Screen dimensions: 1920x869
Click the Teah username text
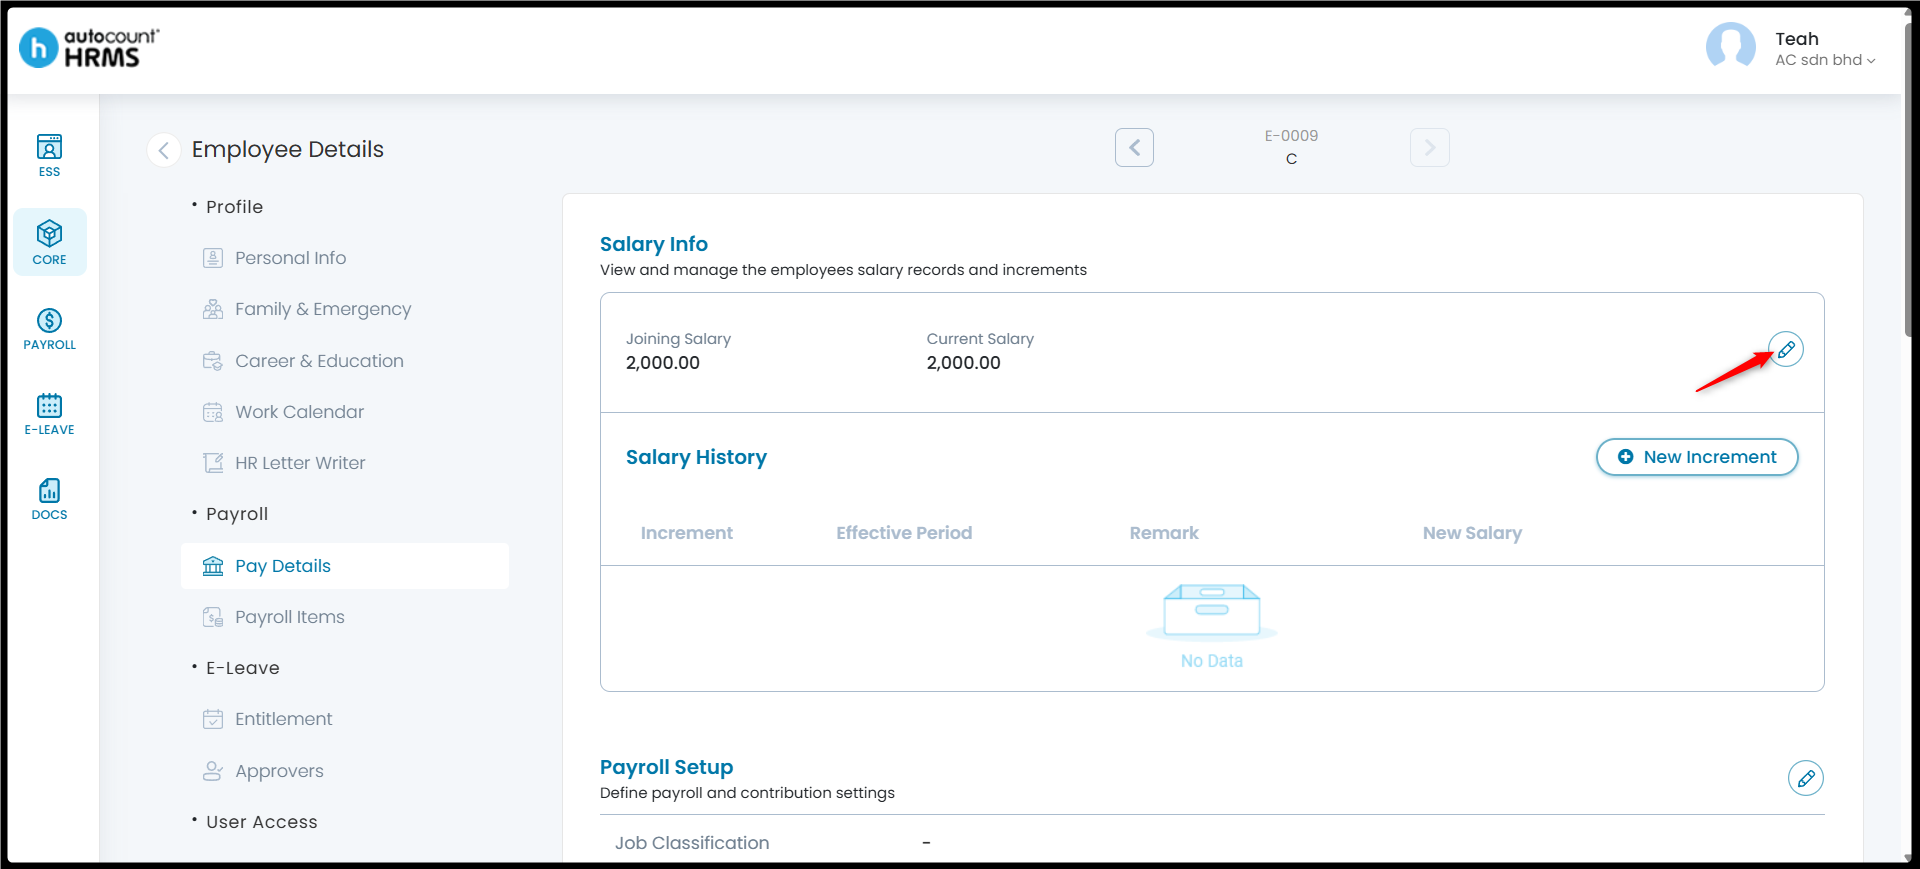(1797, 39)
